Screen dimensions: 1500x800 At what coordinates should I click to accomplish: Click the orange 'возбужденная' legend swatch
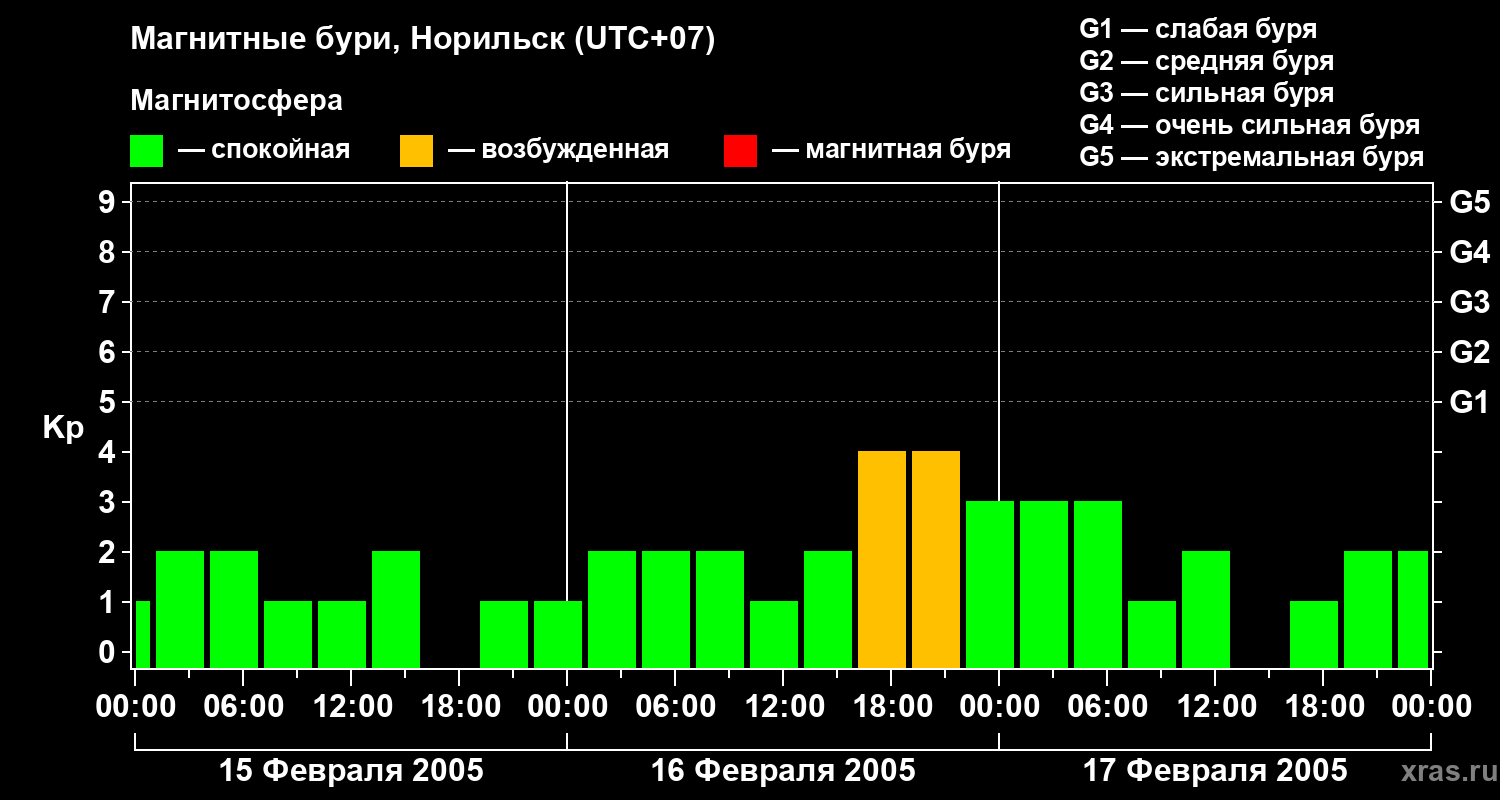pyautogui.click(x=416, y=151)
